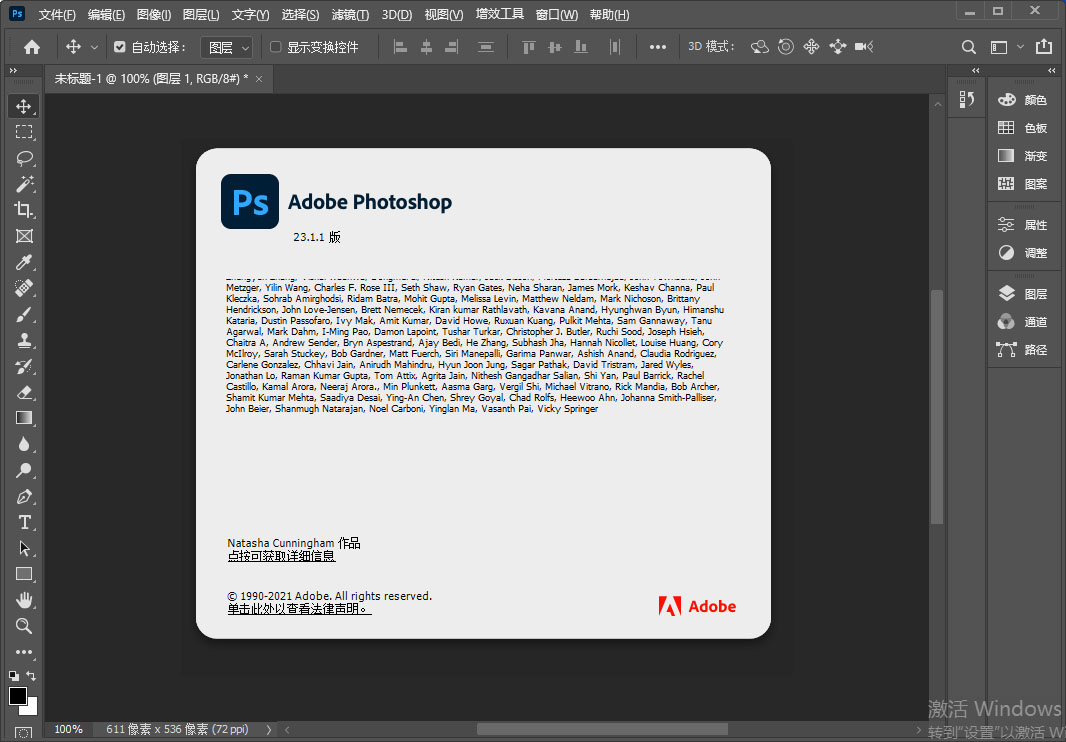The width and height of the screenshot is (1066, 742).
Task: Open the search magnifier in options bar
Action: (969, 47)
